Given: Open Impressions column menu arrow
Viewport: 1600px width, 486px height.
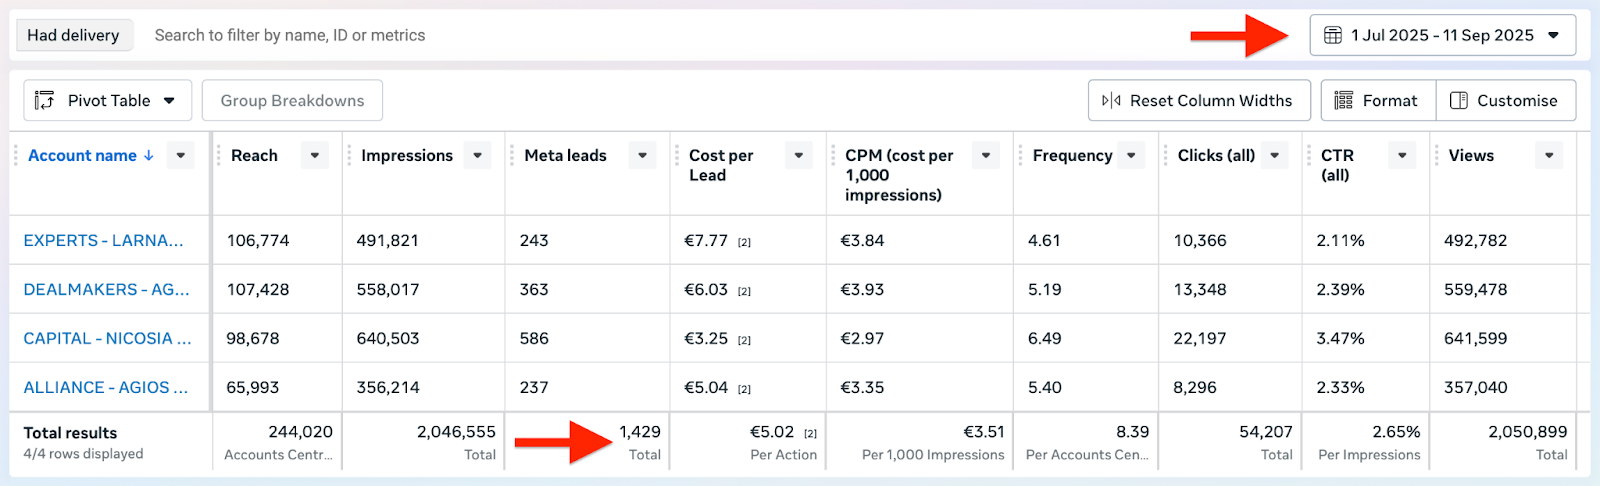Looking at the screenshot, I should [x=478, y=156].
